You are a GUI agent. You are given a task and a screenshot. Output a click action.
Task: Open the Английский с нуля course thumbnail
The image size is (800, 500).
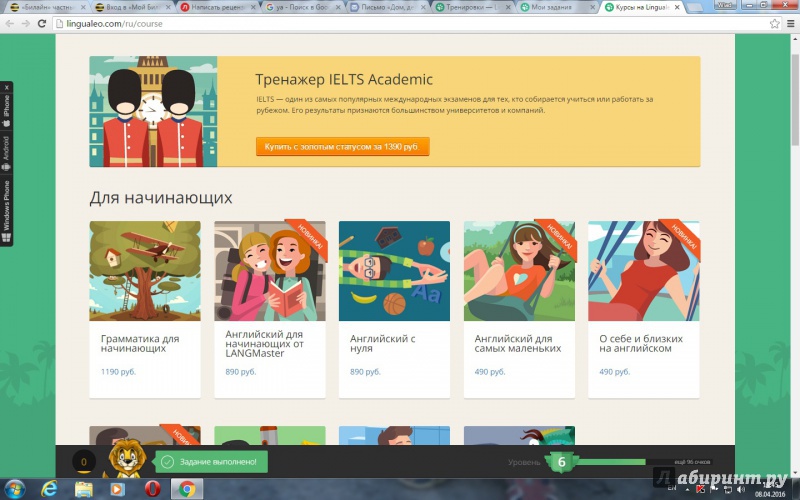[x=394, y=271]
